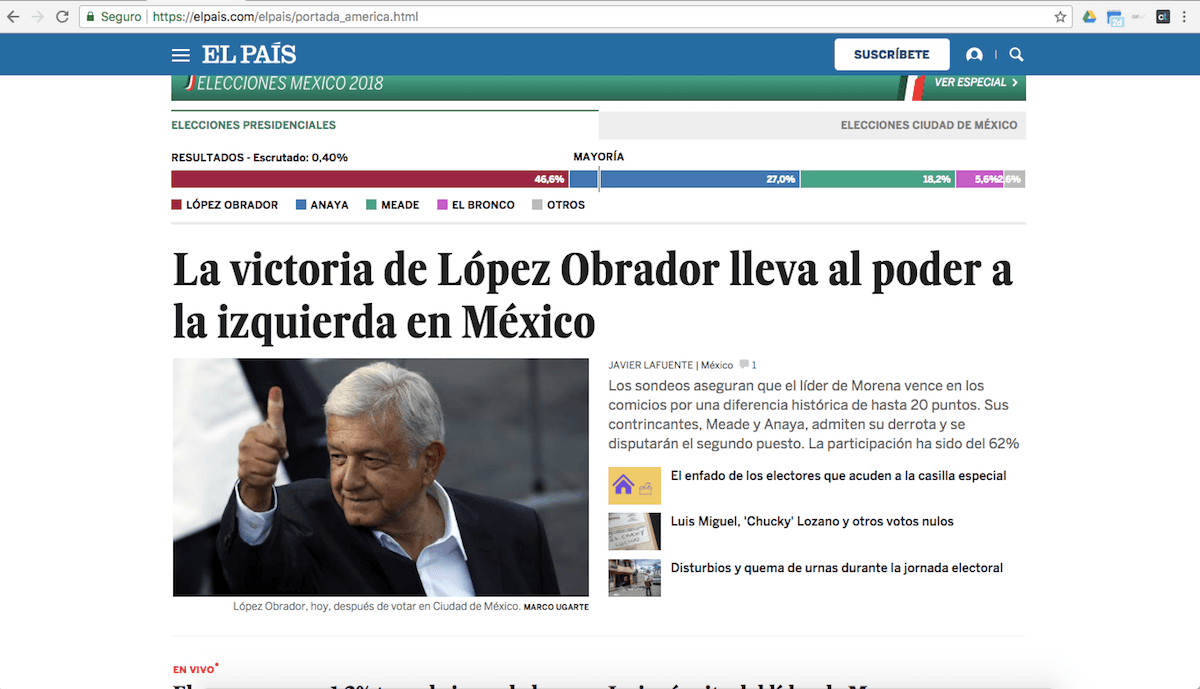Click the comment count beside Javier Lafuente byline
Viewport: 1200px width, 689px height.
[x=748, y=364]
